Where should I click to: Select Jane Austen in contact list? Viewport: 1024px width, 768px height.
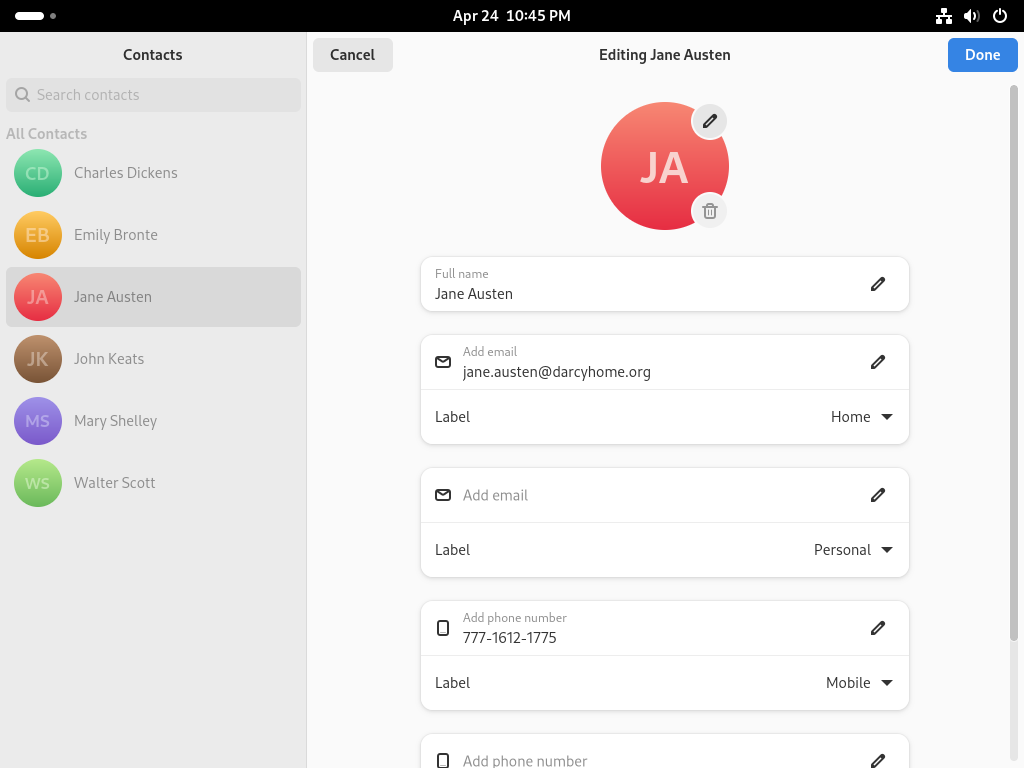coord(153,297)
